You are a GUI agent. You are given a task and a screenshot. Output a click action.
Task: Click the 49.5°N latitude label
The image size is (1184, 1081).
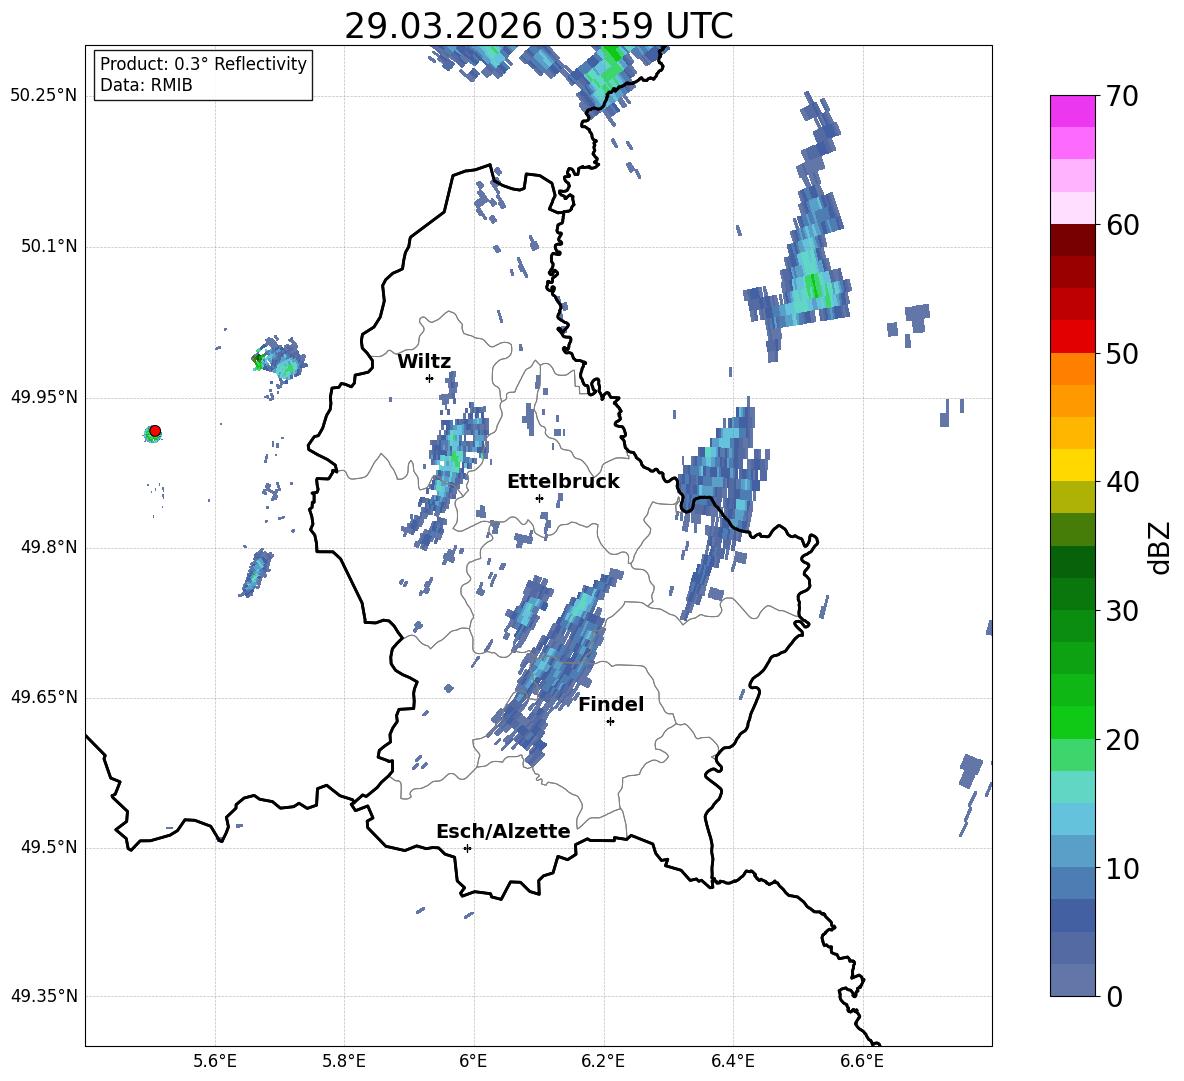49,847
